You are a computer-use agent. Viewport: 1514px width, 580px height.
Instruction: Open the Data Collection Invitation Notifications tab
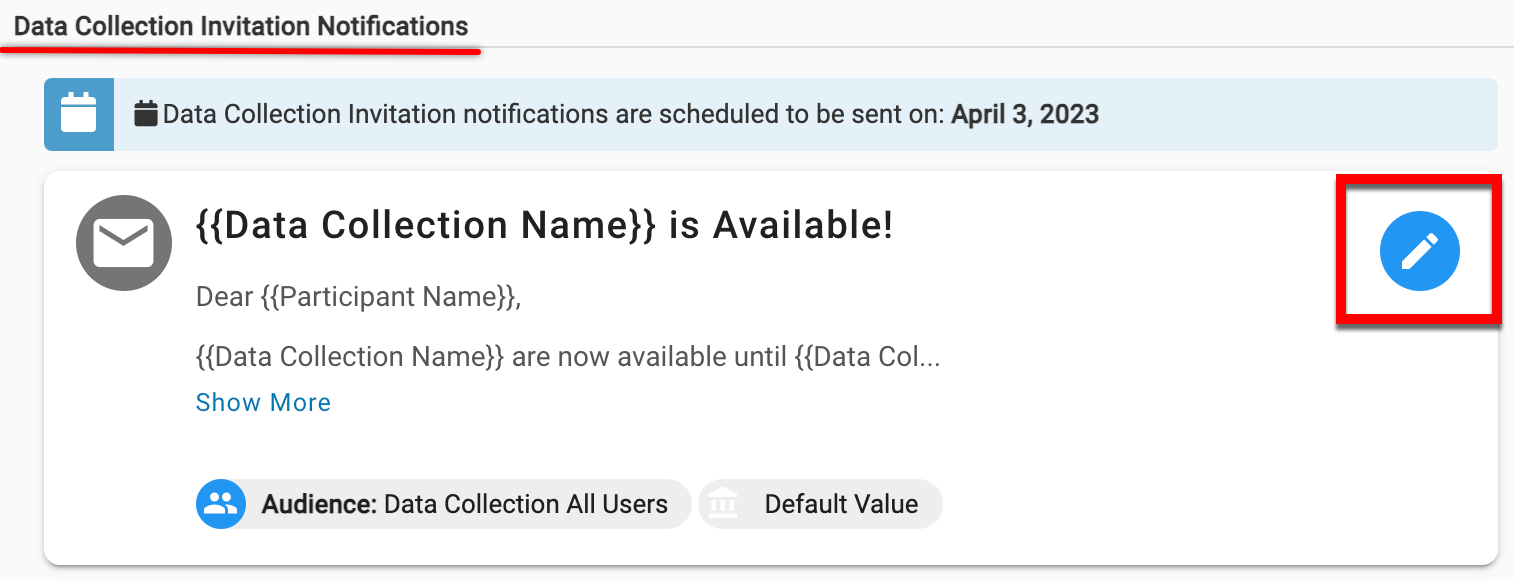point(241,26)
